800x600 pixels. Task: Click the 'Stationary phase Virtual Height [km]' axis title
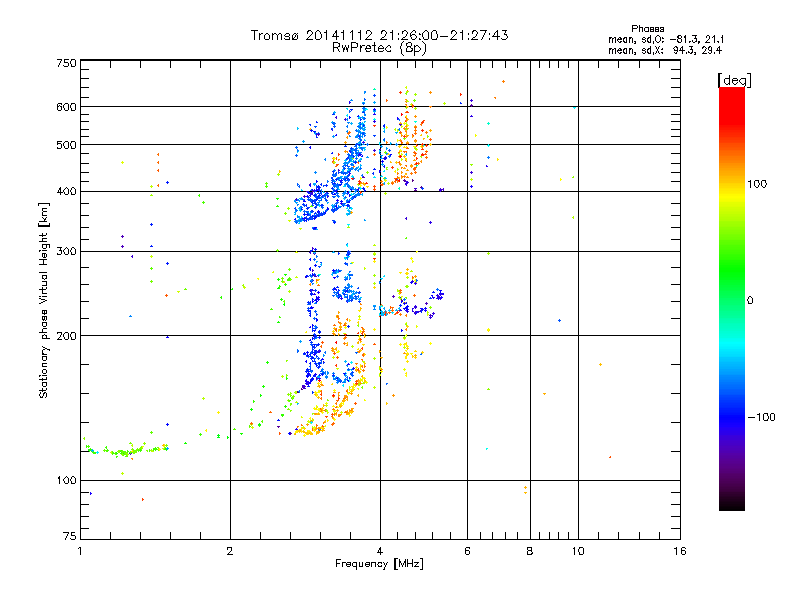[44, 300]
